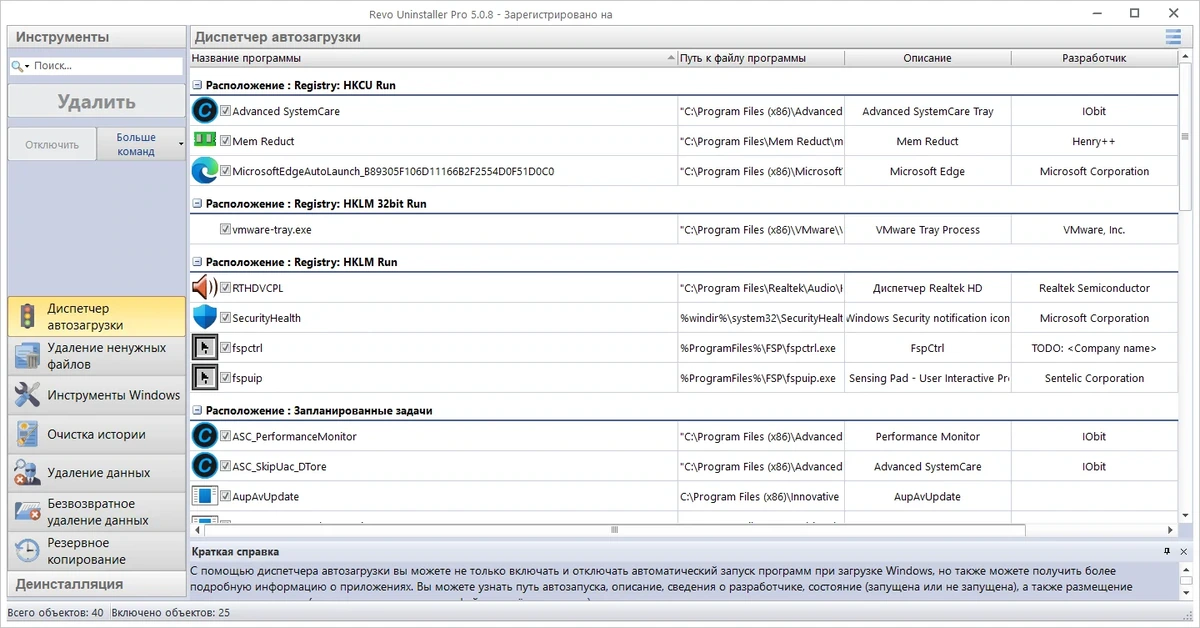1200x628 pixels.
Task: Focus the Поиск search field
Action: (x=96, y=66)
